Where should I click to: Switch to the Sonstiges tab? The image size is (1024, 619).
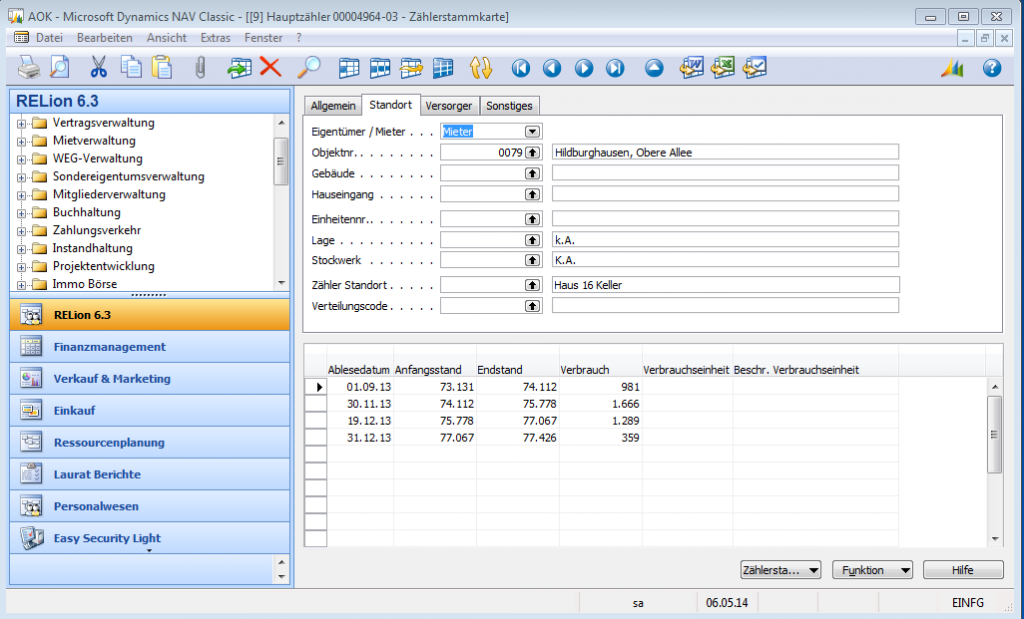(509, 106)
